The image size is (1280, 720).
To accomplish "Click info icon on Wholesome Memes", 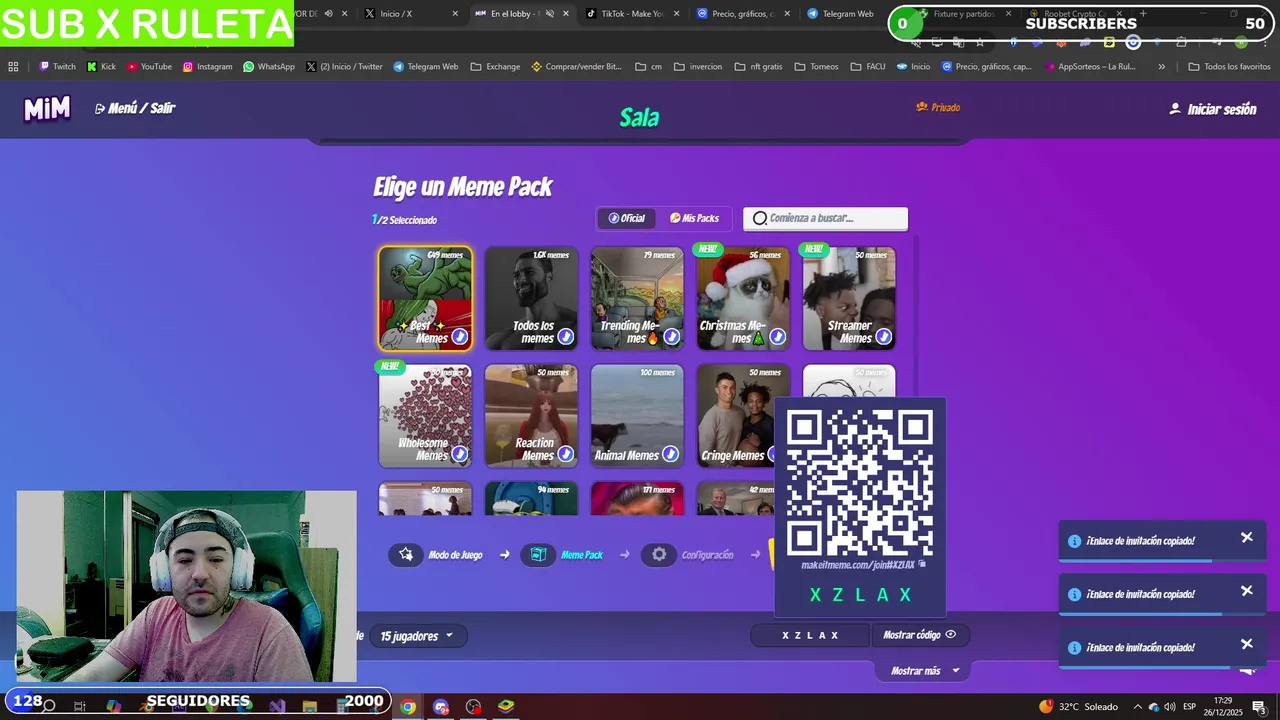I will point(459,454).
